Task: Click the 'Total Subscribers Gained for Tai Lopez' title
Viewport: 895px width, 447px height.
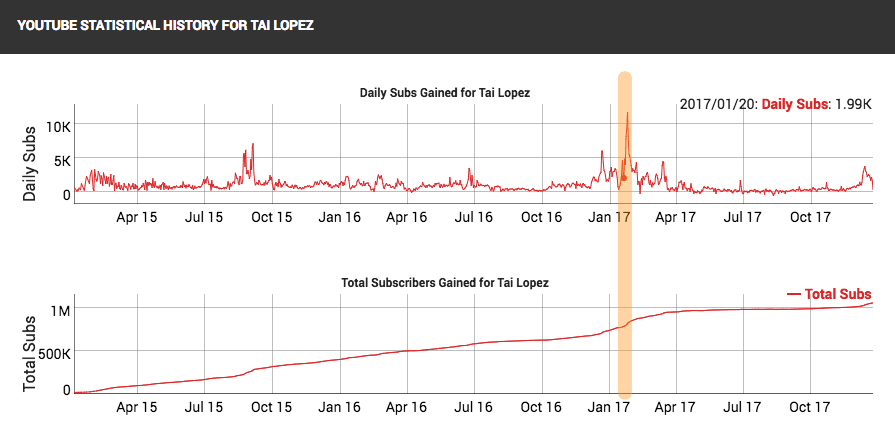Action: [445, 282]
